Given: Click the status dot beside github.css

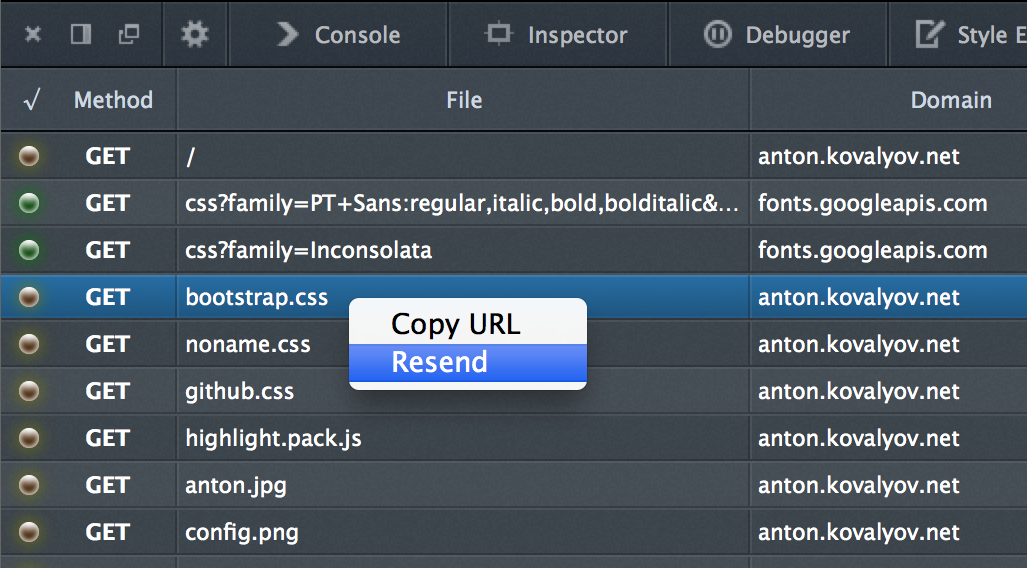Looking at the screenshot, I should [30, 391].
